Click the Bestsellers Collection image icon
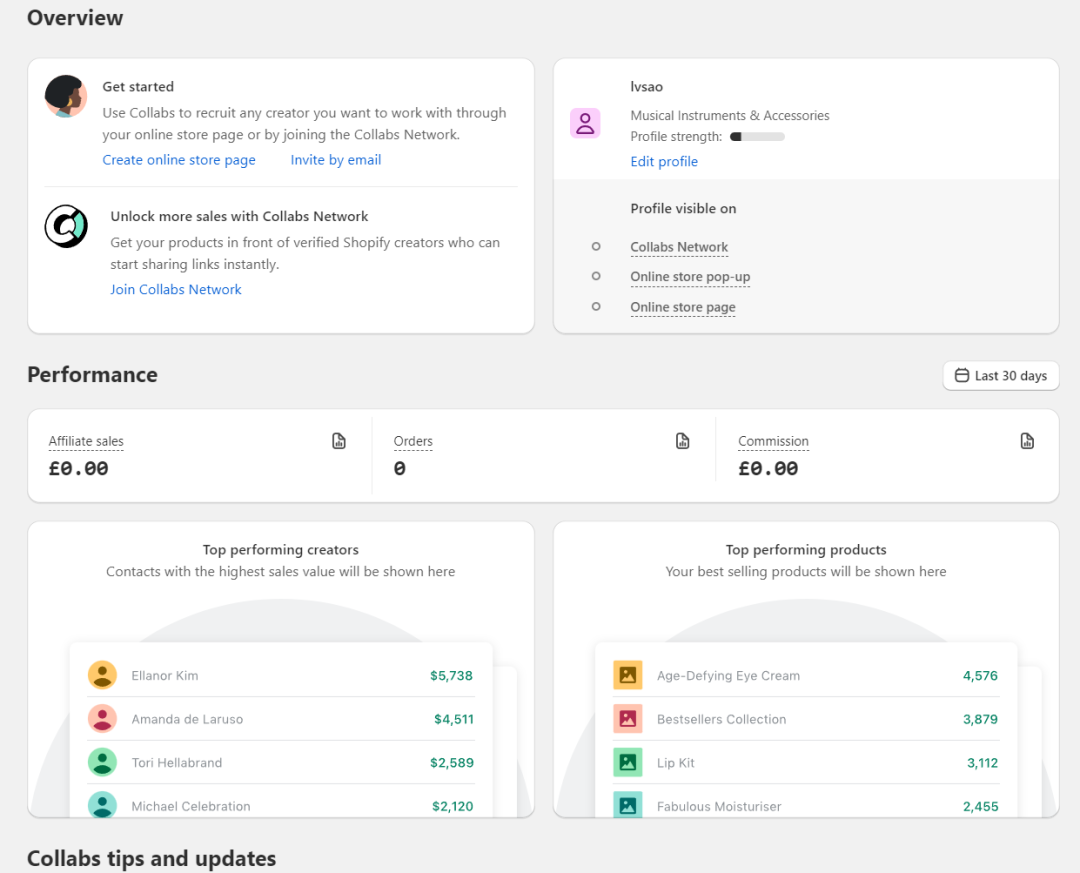The width and height of the screenshot is (1080, 873). click(627, 719)
